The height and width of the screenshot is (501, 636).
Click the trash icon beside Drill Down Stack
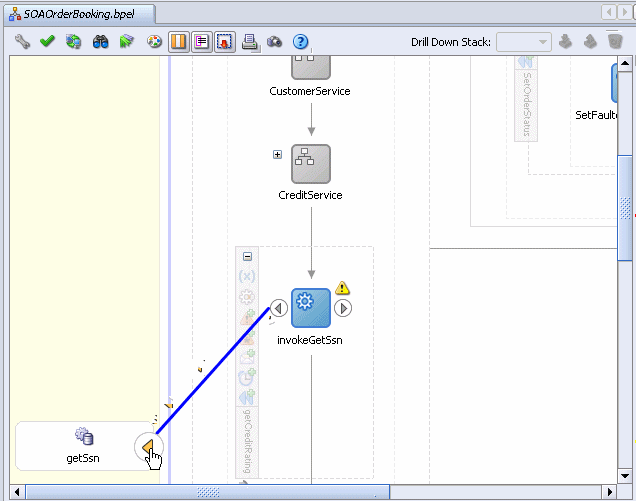click(x=615, y=41)
